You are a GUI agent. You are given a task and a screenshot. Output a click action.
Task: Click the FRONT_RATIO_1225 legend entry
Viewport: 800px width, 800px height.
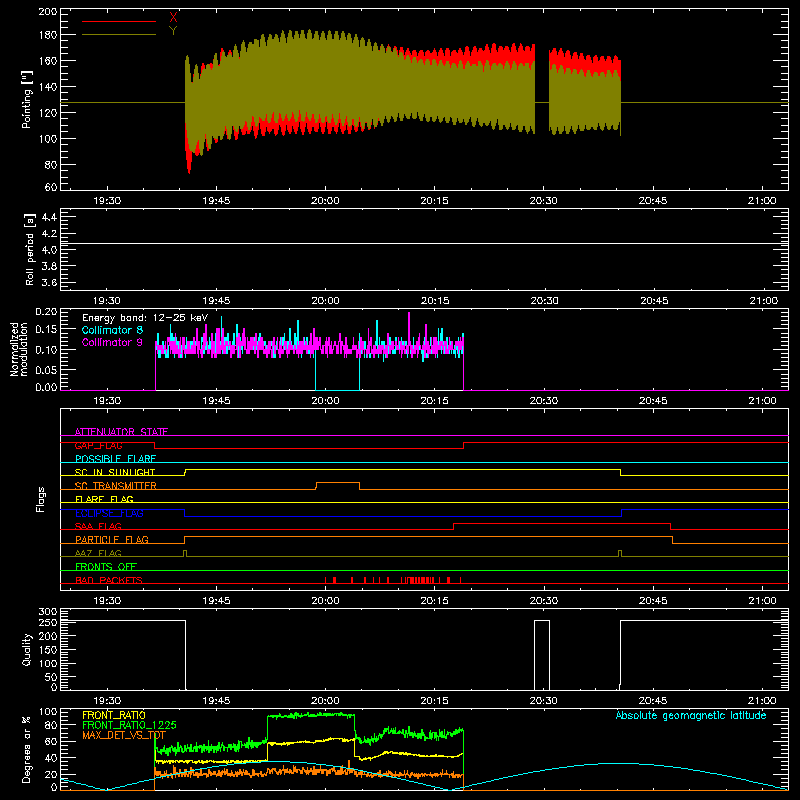pos(129,725)
